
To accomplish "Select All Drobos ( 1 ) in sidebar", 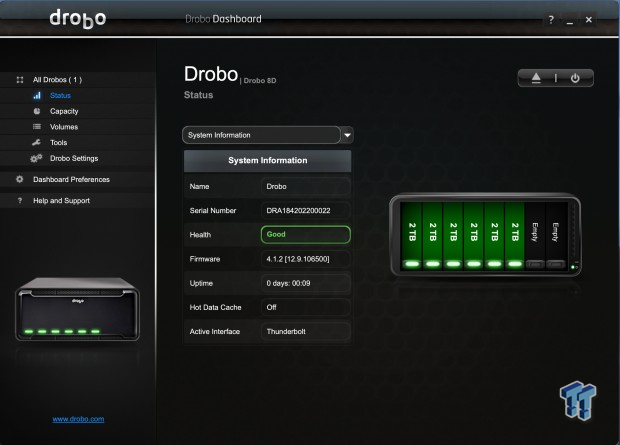I will coord(57,80).
